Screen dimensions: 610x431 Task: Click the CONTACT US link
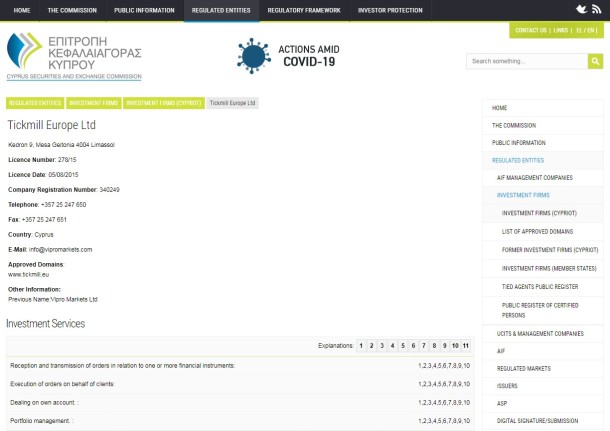pyautogui.click(x=531, y=30)
